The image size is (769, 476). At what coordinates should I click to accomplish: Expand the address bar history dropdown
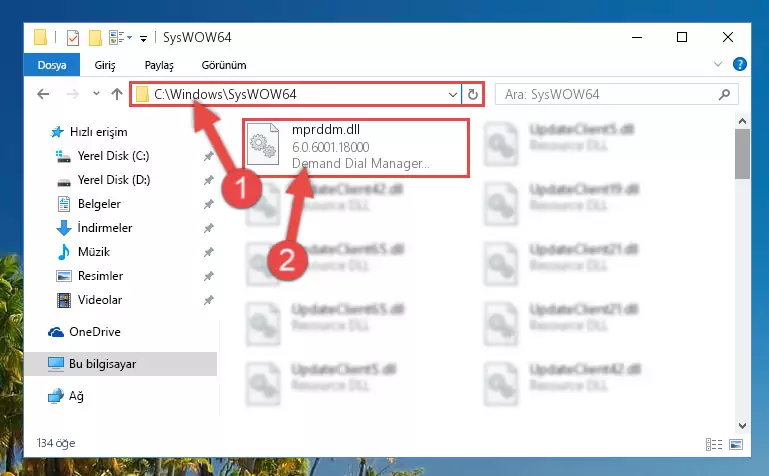coord(453,95)
